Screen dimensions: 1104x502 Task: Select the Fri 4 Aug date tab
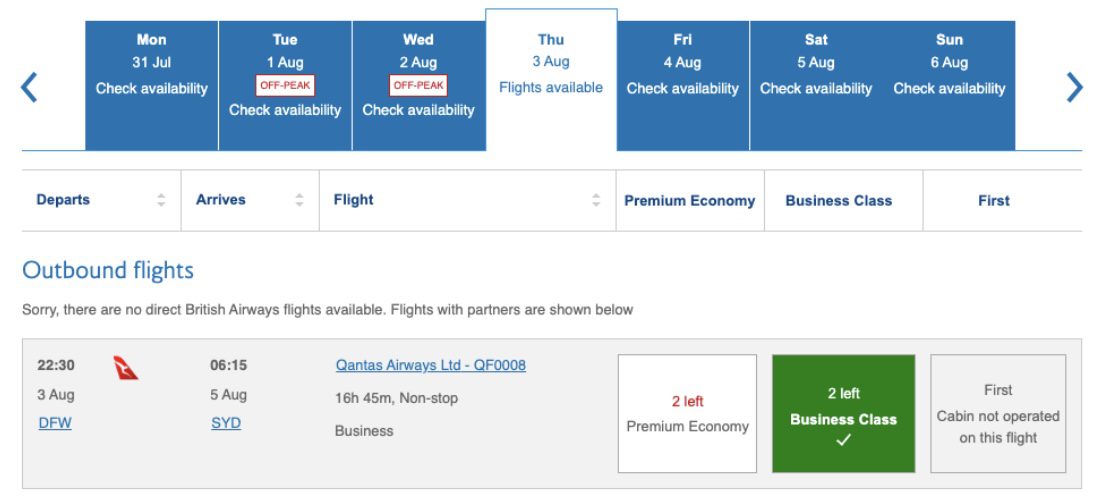click(x=683, y=86)
